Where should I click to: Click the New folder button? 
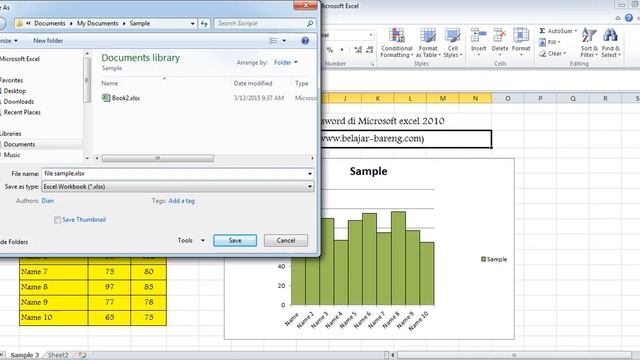pyautogui.click(x=48, y=41)
